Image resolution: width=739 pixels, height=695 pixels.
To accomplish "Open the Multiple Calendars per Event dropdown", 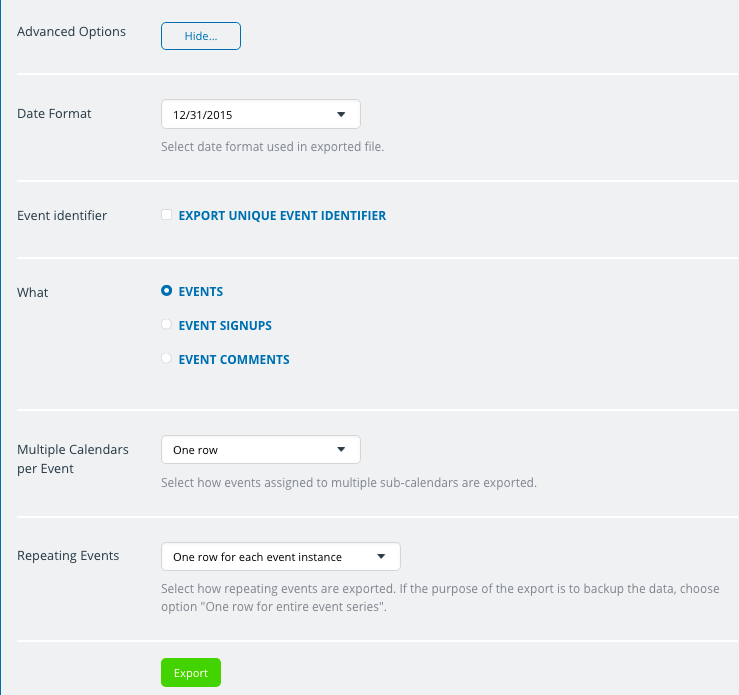I will [x=261, y=450].
